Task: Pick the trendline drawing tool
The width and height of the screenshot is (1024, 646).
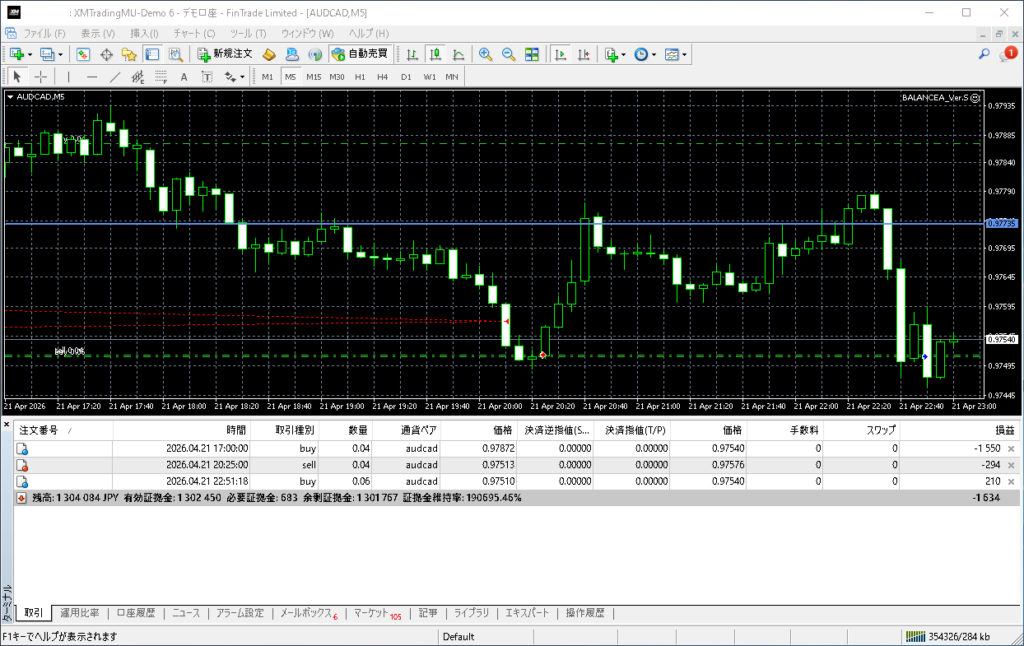Action: (115, 77)
